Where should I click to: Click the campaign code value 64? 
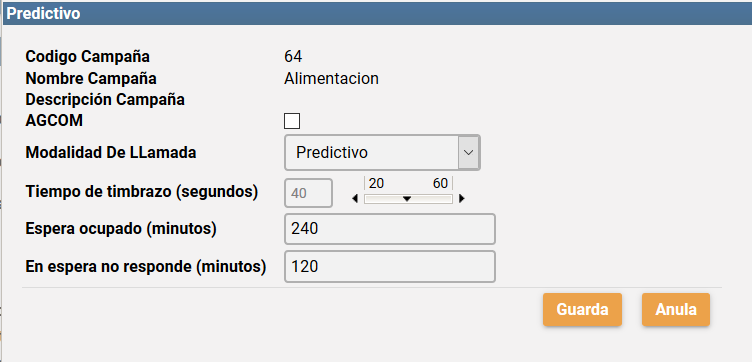[293, 57]
